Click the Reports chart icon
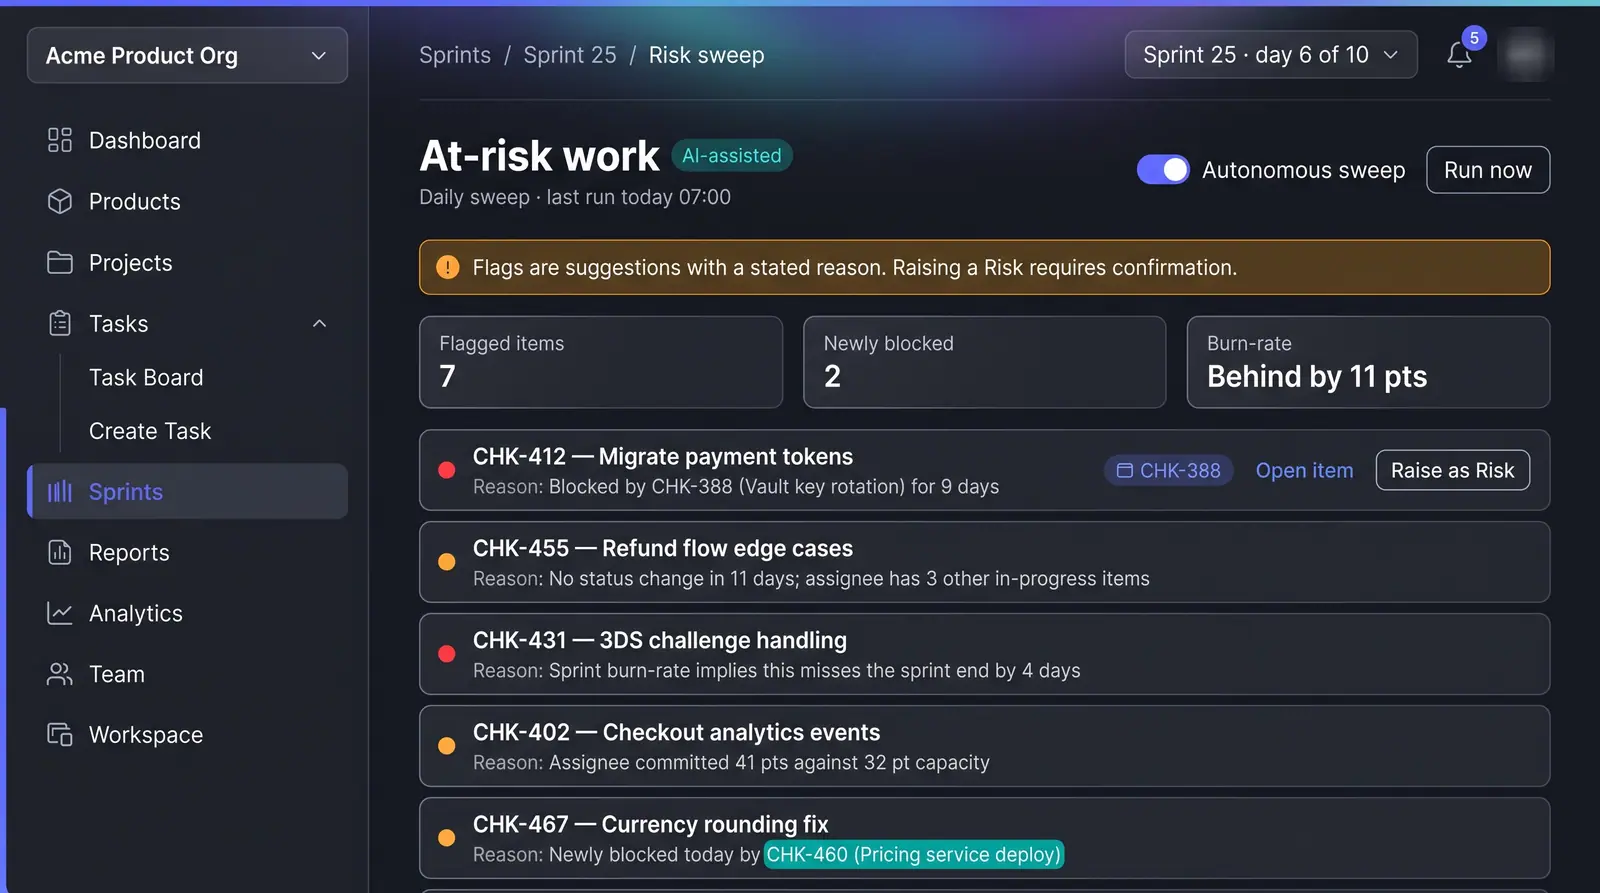1600x893 pixels. coord(60,552)
